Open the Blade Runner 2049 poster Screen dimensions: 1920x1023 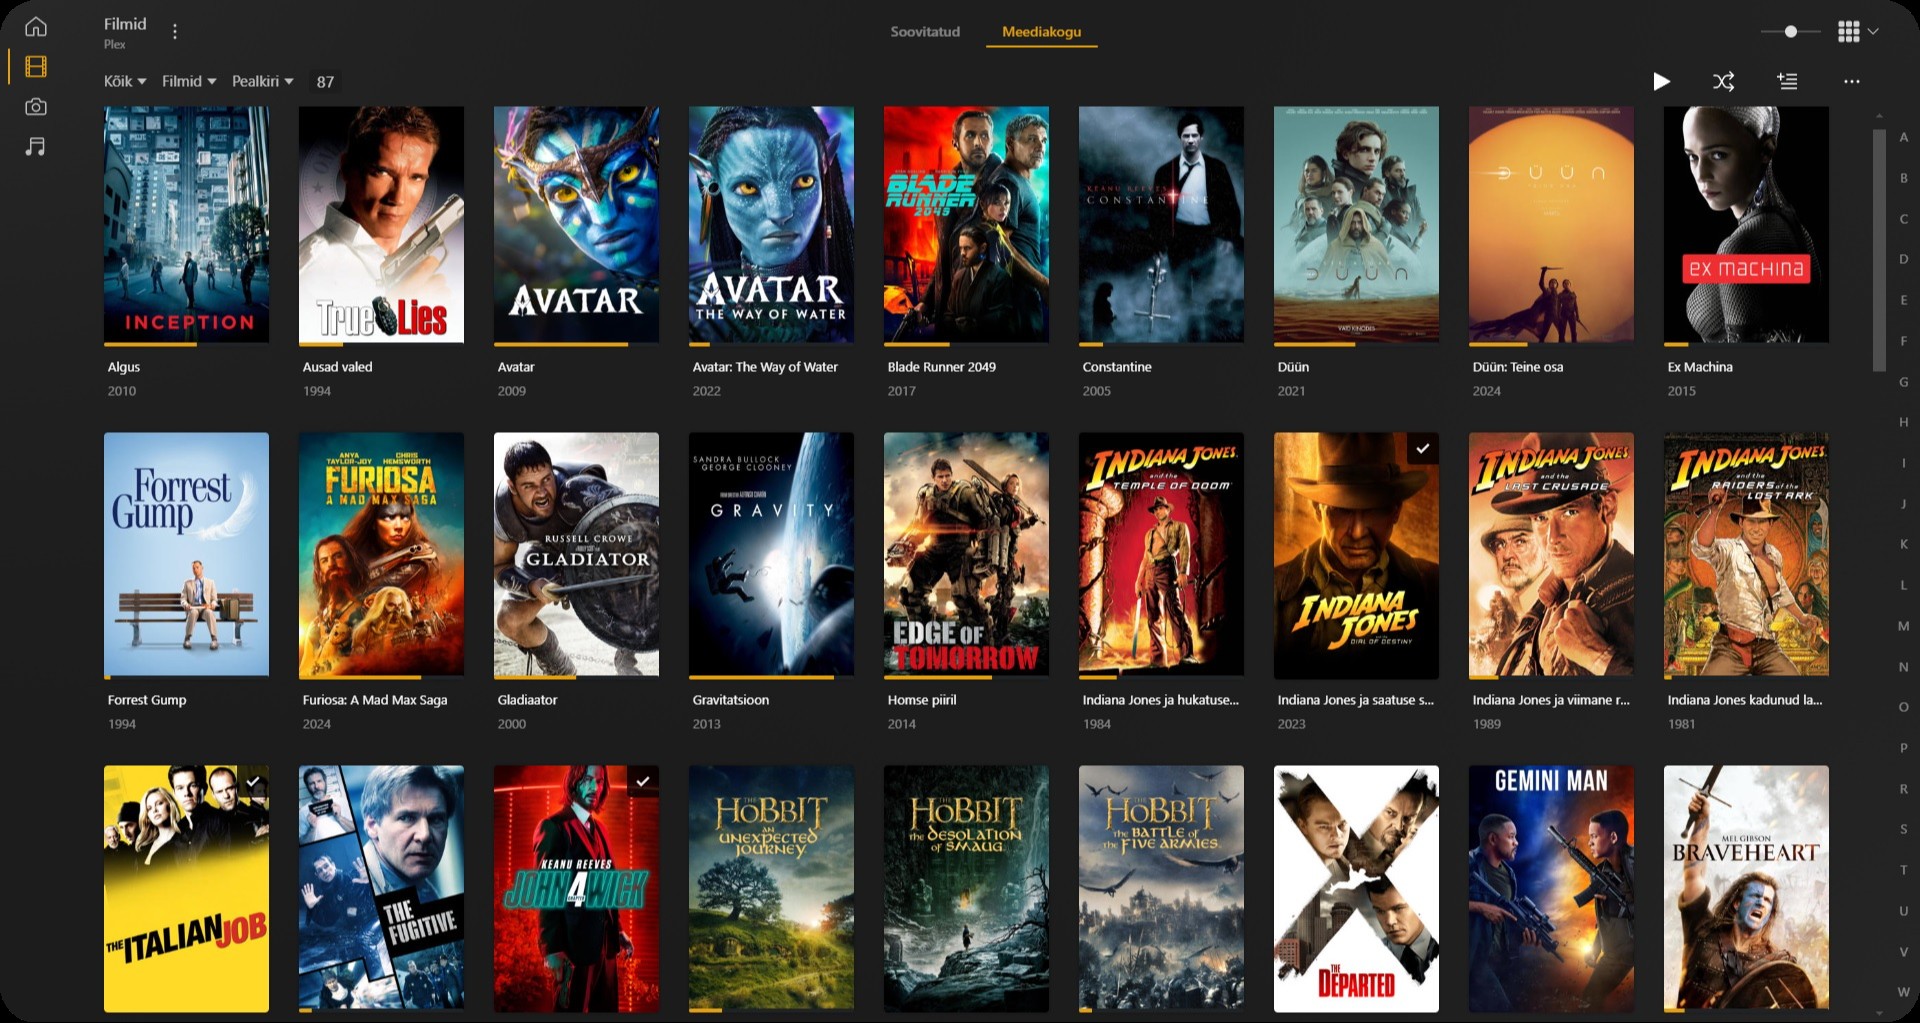tap(966, 225)
